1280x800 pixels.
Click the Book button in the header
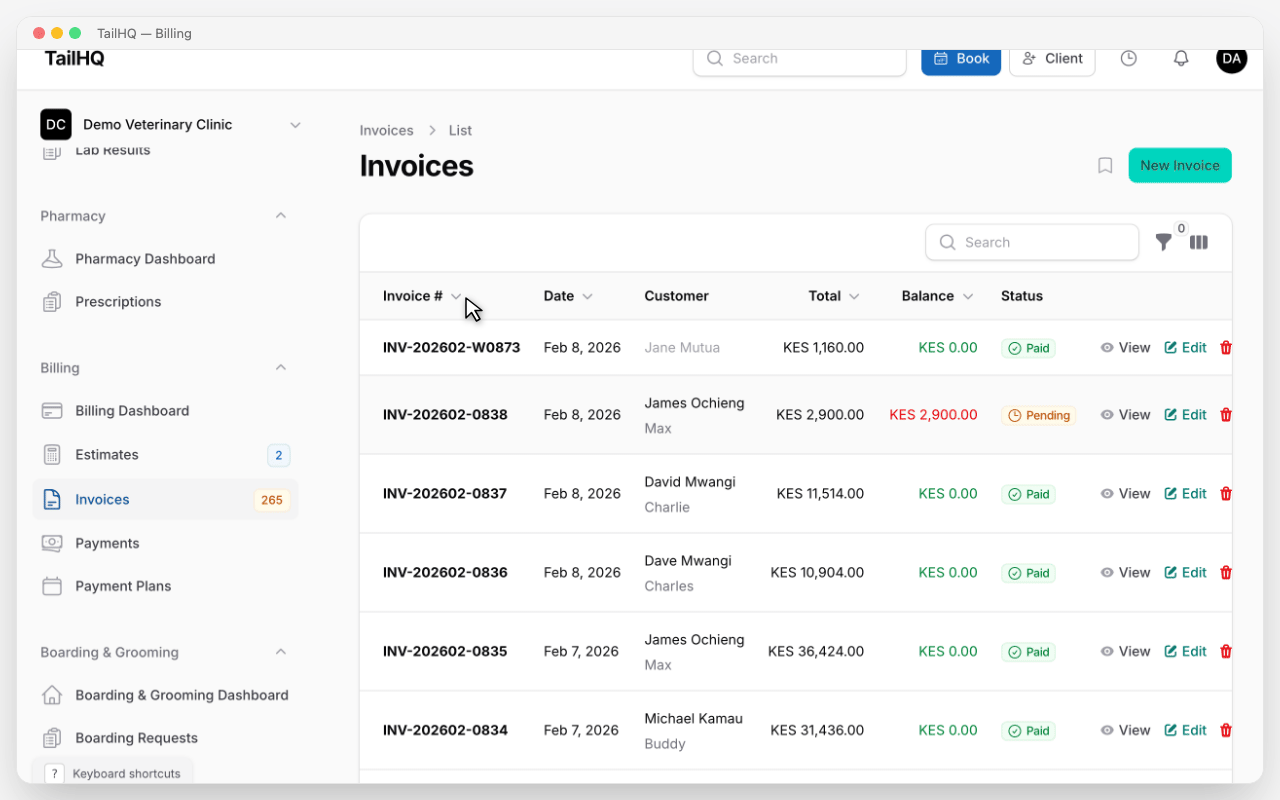pyautogui.click(x=960, y=59)
